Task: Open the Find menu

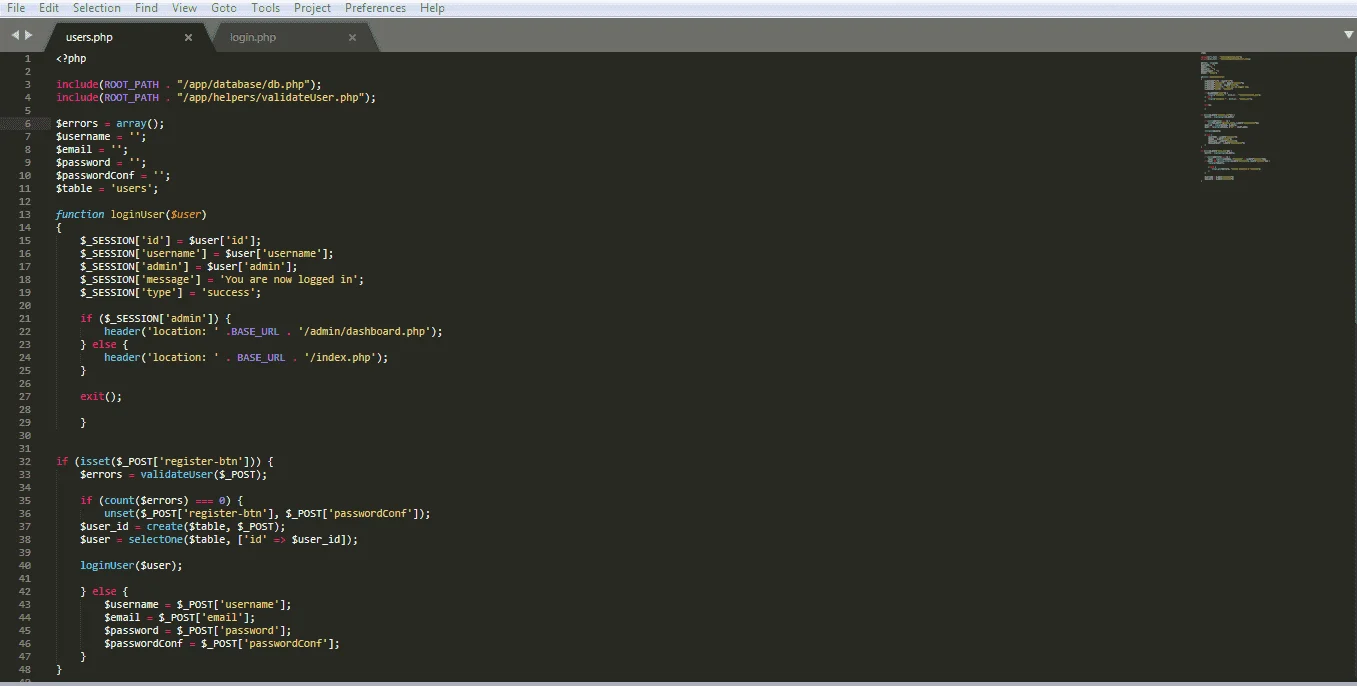Action: click(x=146, y=8)
